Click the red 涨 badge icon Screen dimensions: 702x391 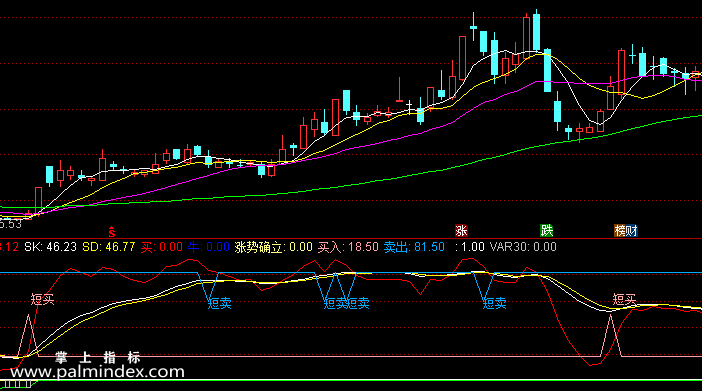[461, 231]
